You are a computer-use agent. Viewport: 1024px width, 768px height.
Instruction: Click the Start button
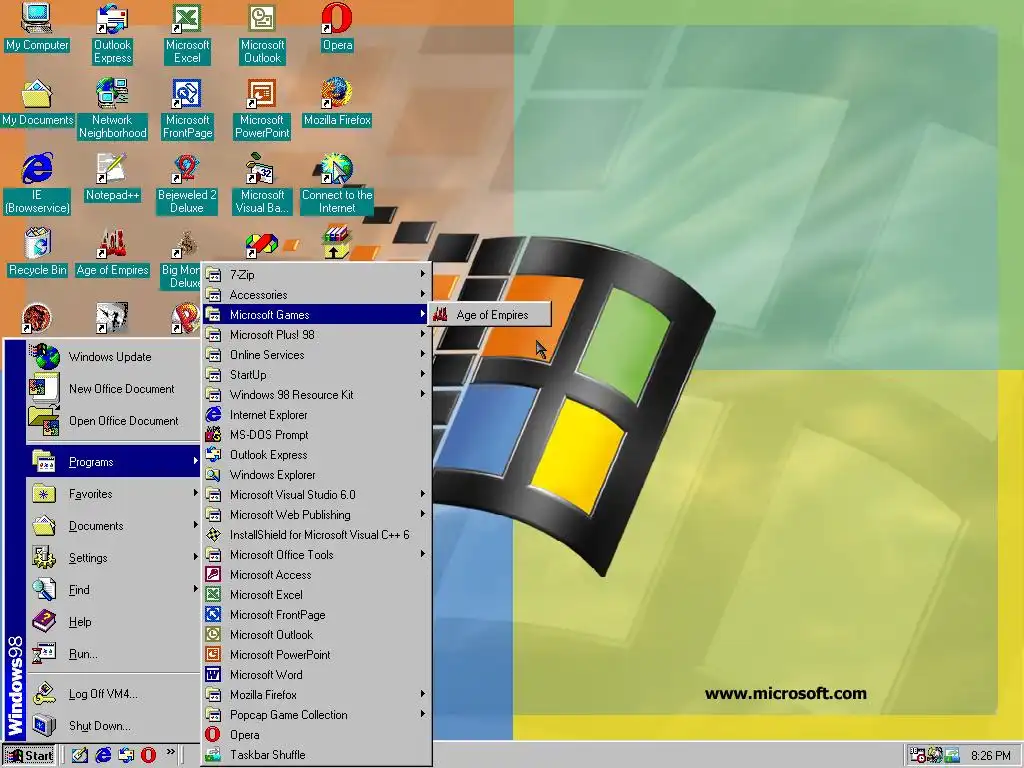pyautogui.click(x=29, y=756)
